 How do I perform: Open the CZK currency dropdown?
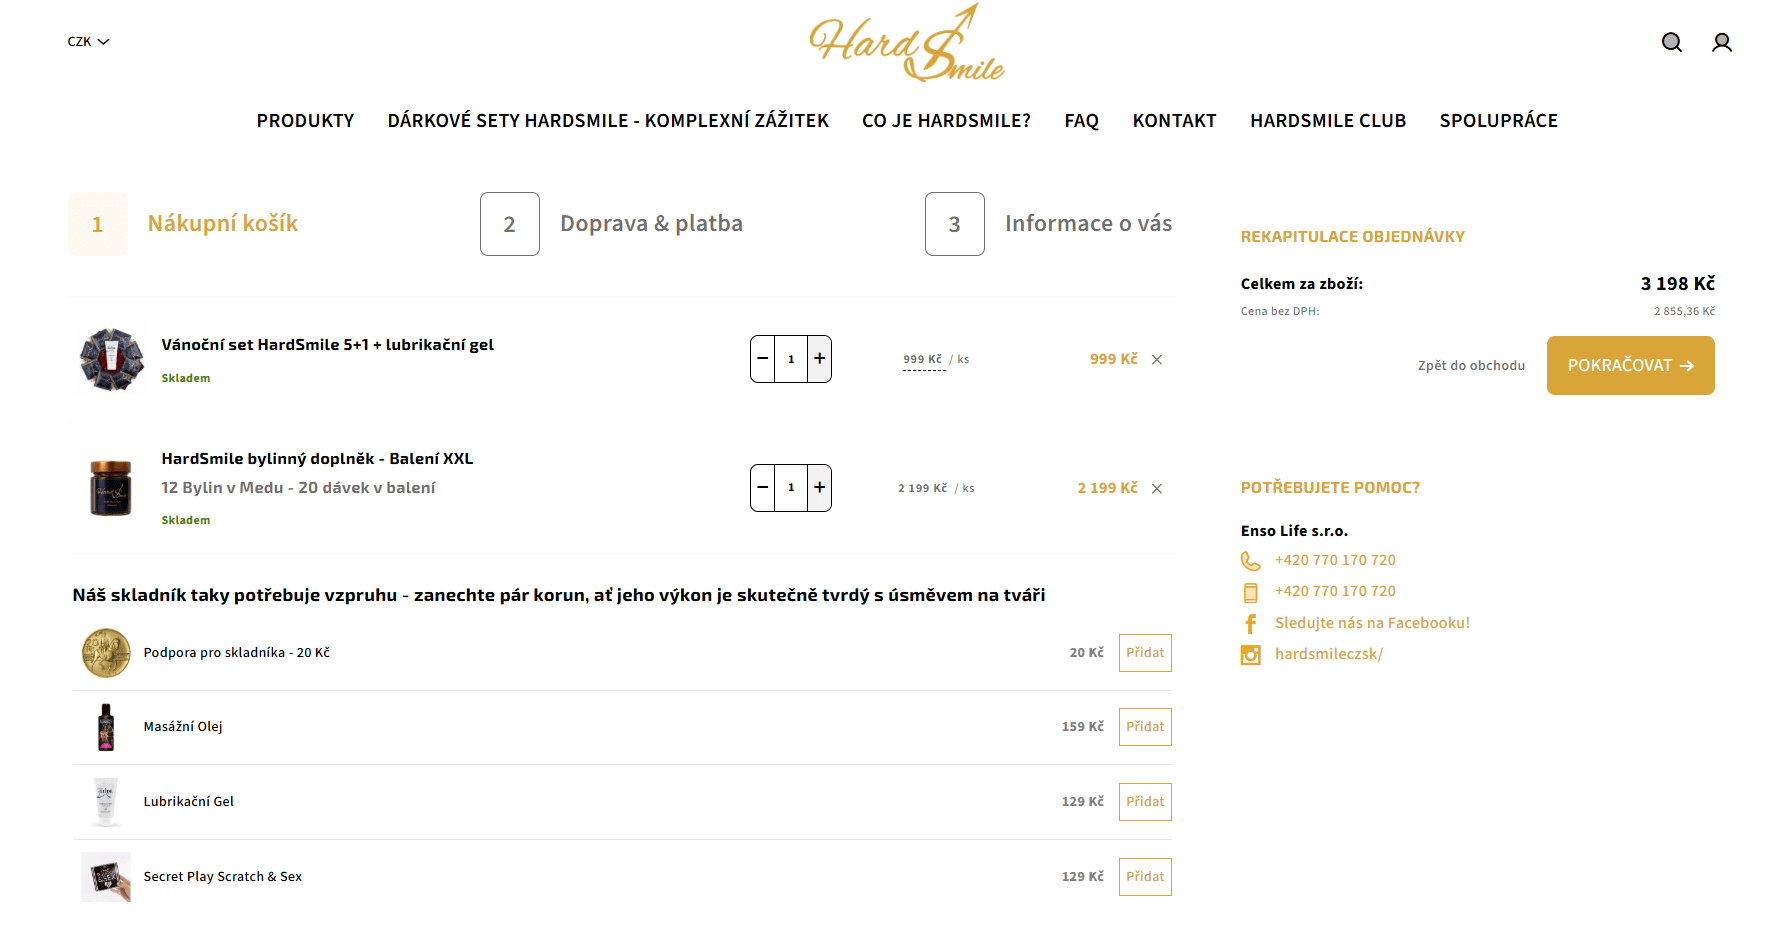click(88, 41)
